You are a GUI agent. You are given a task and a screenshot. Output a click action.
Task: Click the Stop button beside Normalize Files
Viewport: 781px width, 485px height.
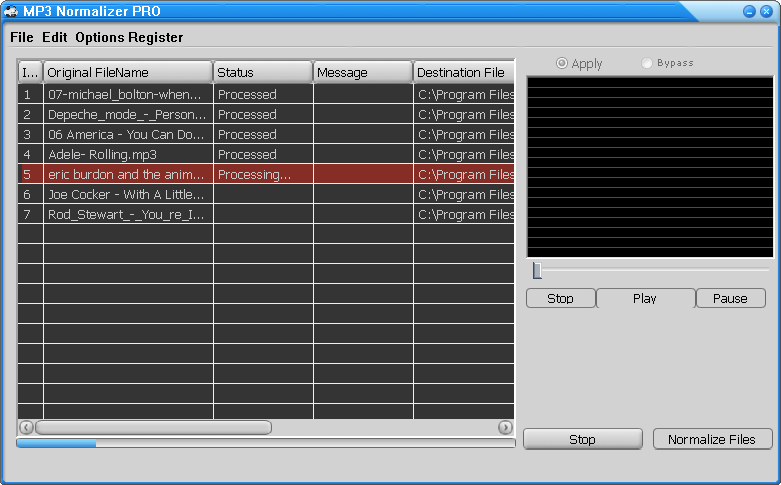pos(582,439)
